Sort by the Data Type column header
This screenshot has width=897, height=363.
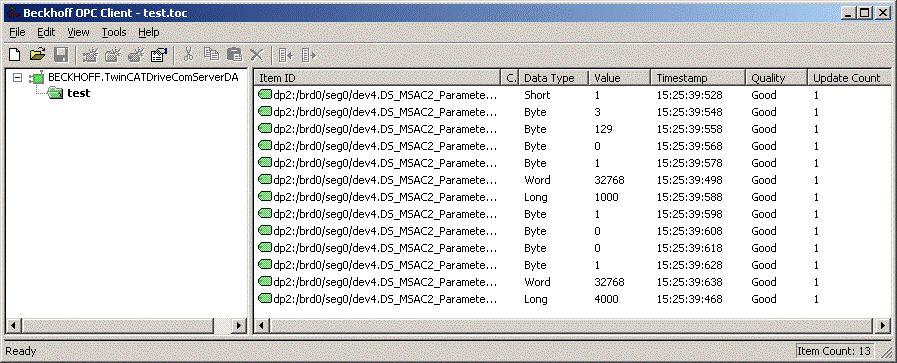click(x=554, y=78)
